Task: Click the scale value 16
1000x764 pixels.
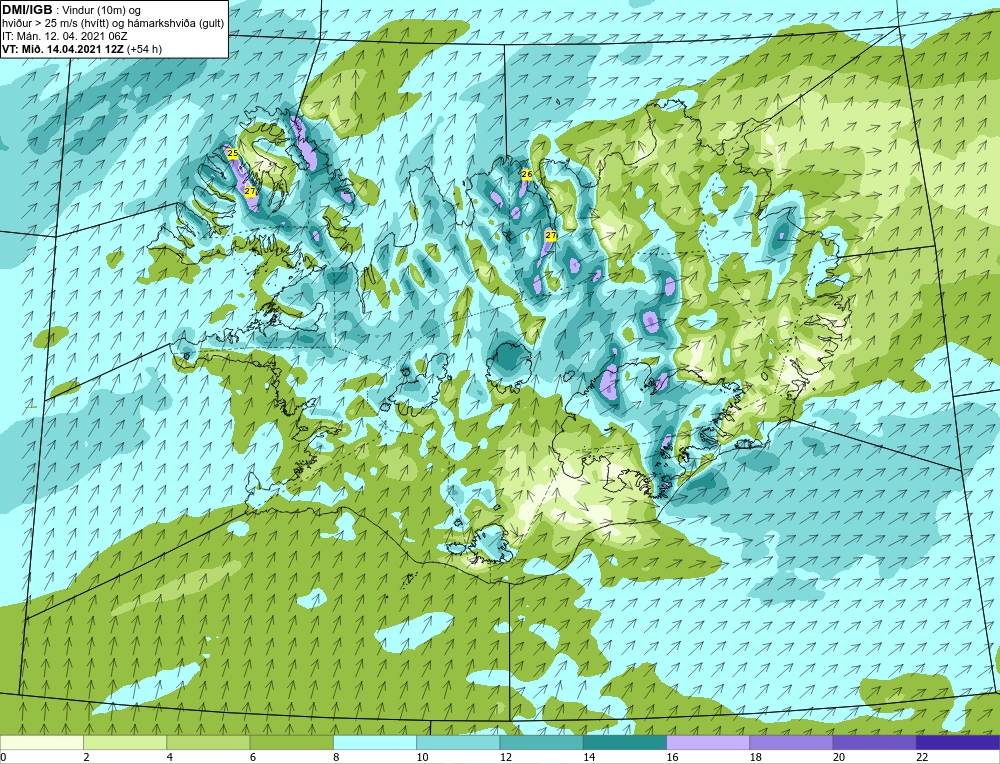Action: coord(672,757)
